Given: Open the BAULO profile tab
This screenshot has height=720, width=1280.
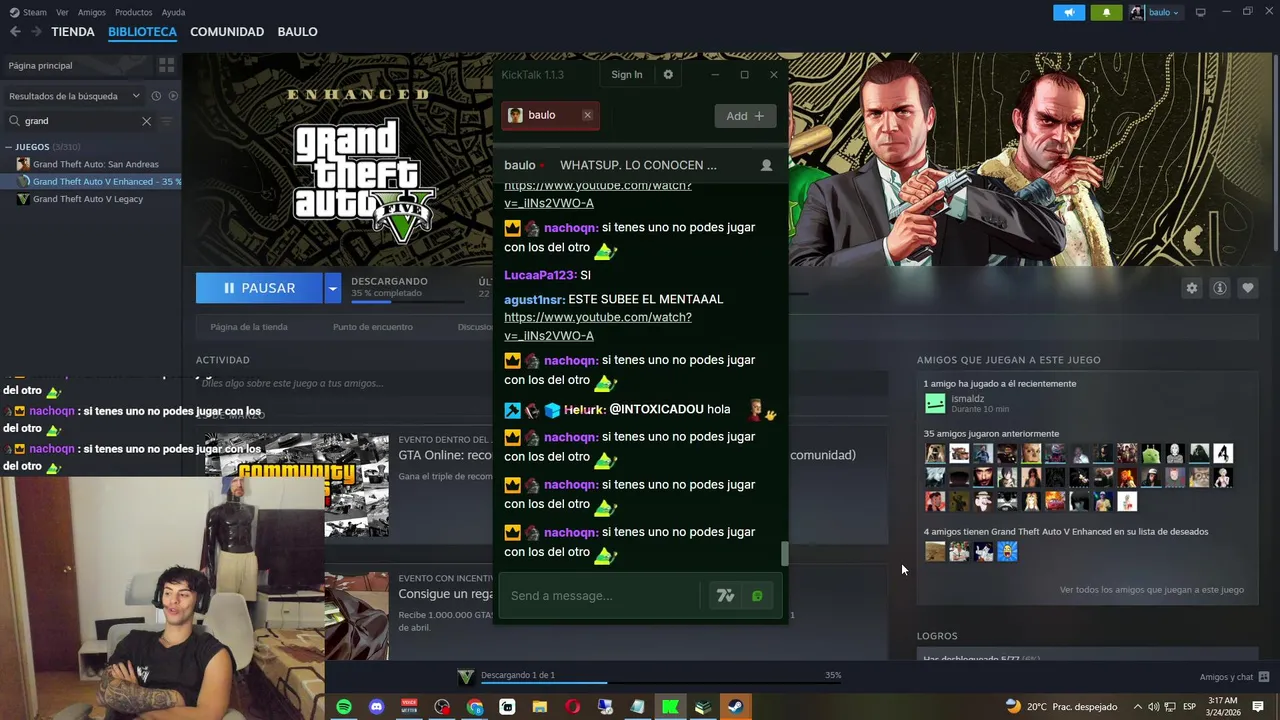Looking at the screenshot, I should 297,32.
